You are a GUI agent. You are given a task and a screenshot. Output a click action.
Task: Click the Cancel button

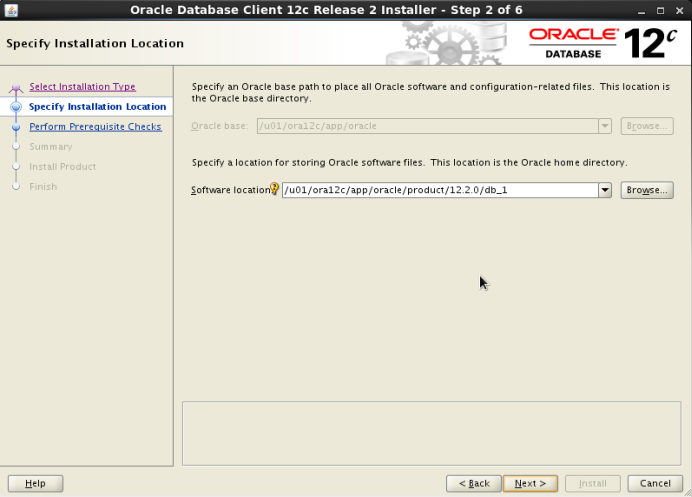655,483
